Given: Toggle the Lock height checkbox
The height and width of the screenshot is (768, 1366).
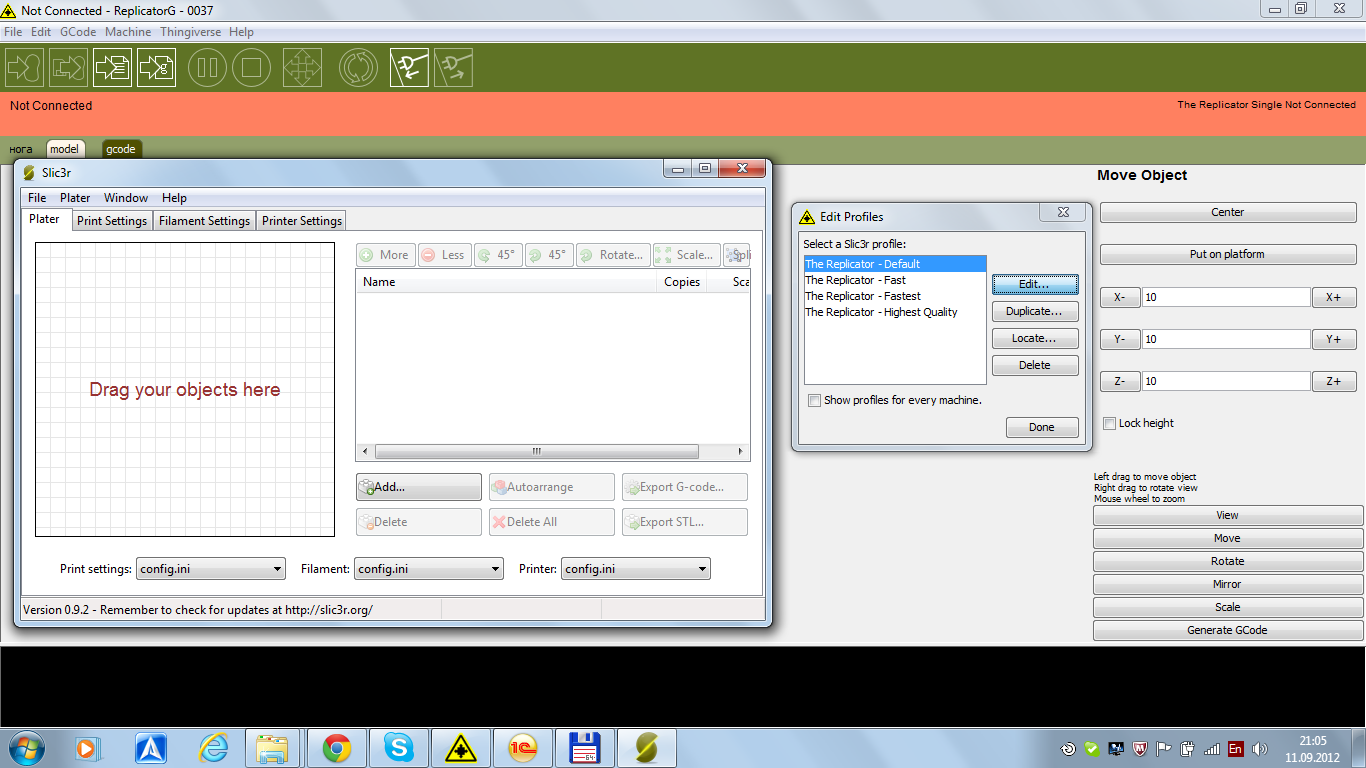Looking at the screenshot, I should 1109,423.
